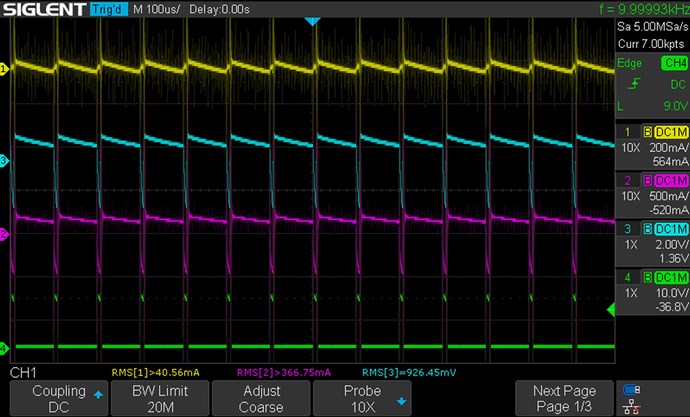Click the channel 2 DC1M coupling badge
690x417 pixels.
671,180
